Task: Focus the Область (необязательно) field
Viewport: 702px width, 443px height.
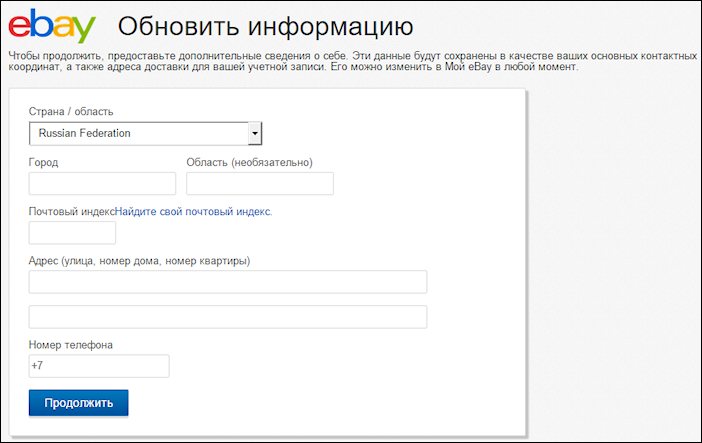Action: 260,184
